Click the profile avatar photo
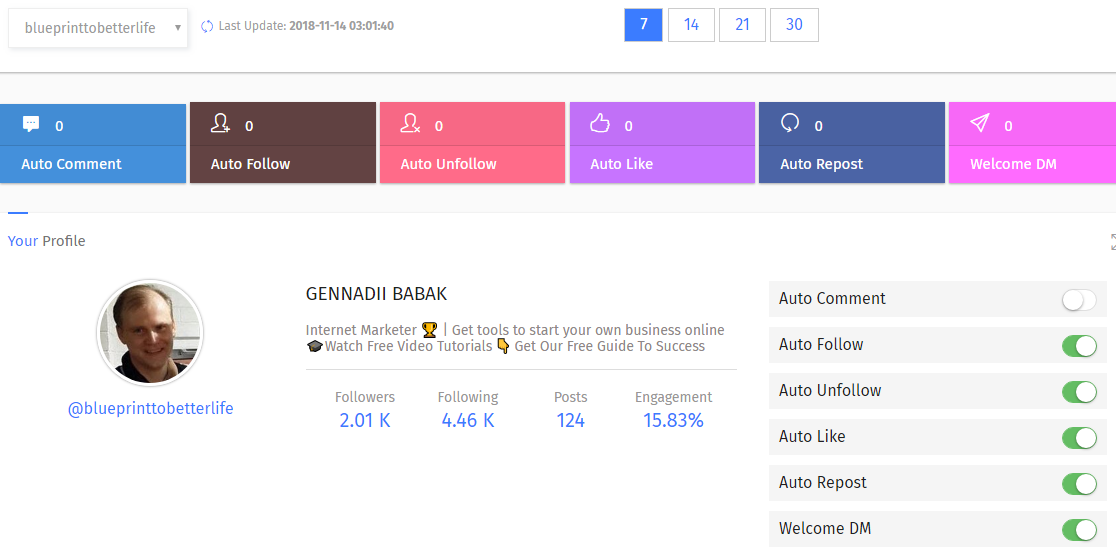The image size is (1116, 554). tap(150, 333)
